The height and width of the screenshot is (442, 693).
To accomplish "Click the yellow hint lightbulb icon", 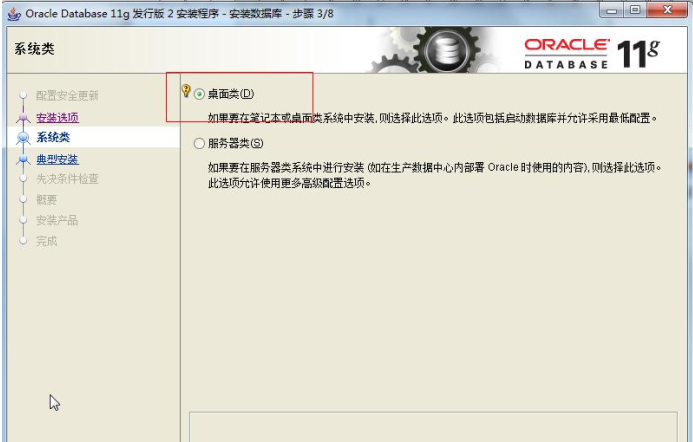I will 186,91.
